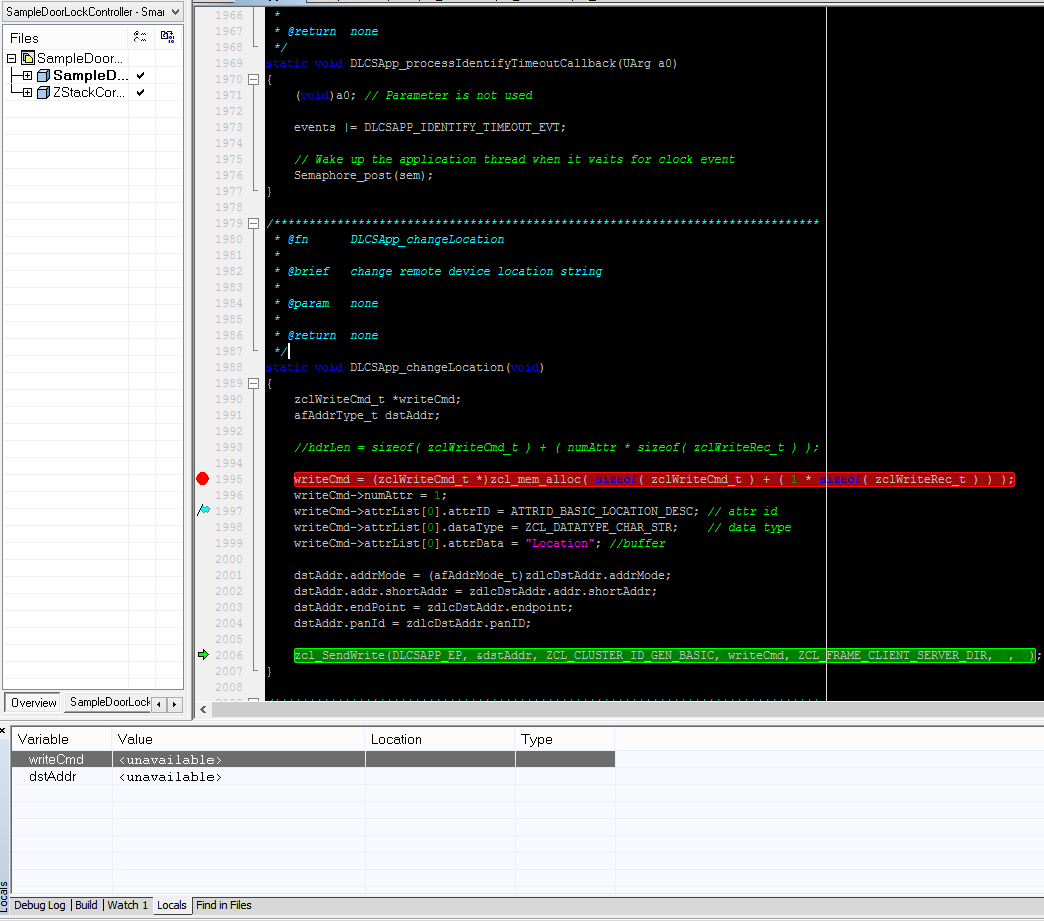The image size is (1044, 921).
Task: Open the Find in Files tab
Action: pyautogui.click(x=223, y=905)
